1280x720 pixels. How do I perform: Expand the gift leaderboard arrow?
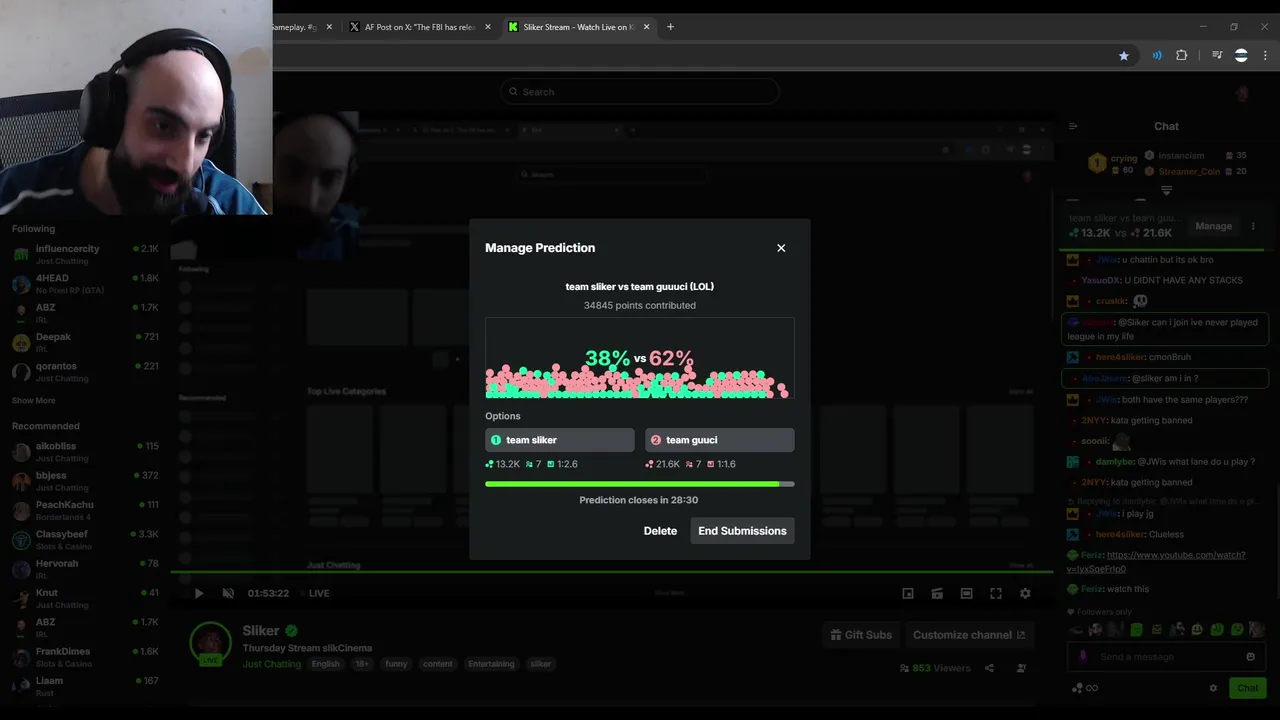[x=1166, y=190]
